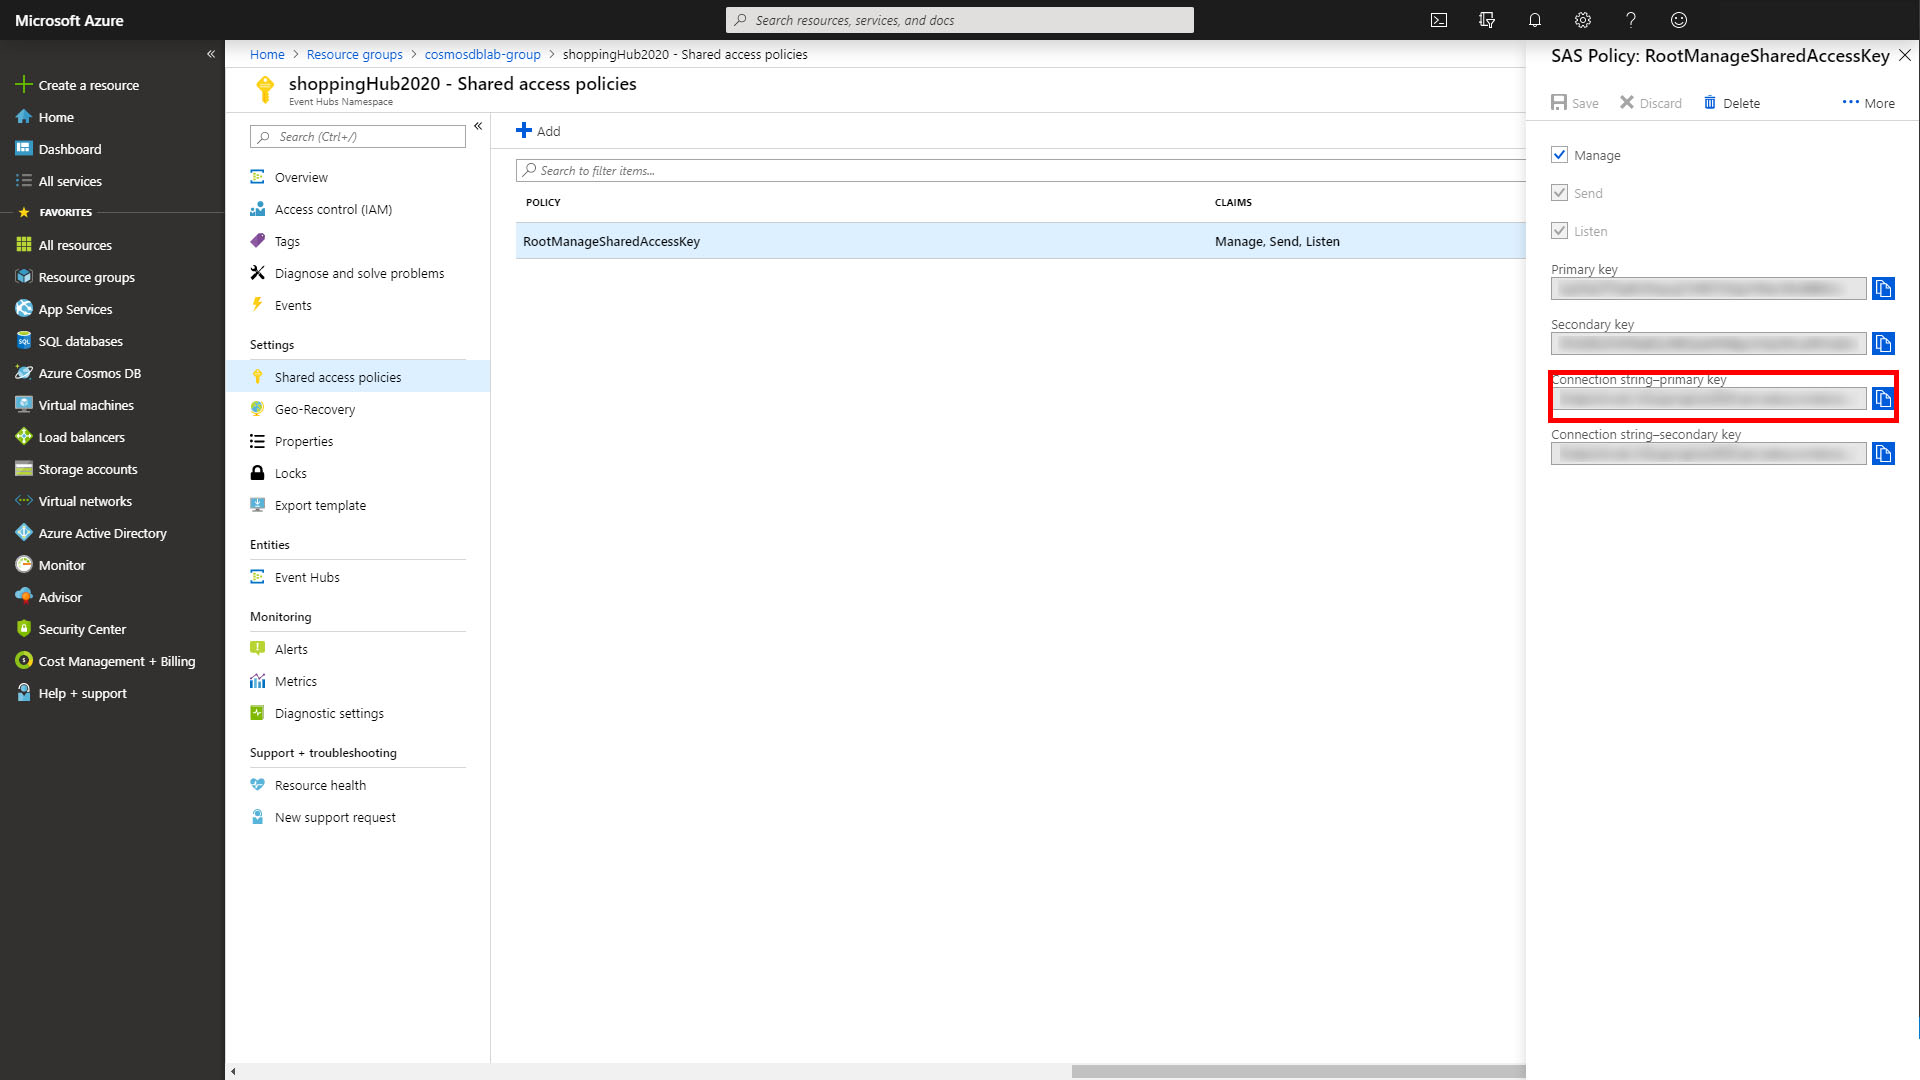Click the global search resources box

(960, 20)
